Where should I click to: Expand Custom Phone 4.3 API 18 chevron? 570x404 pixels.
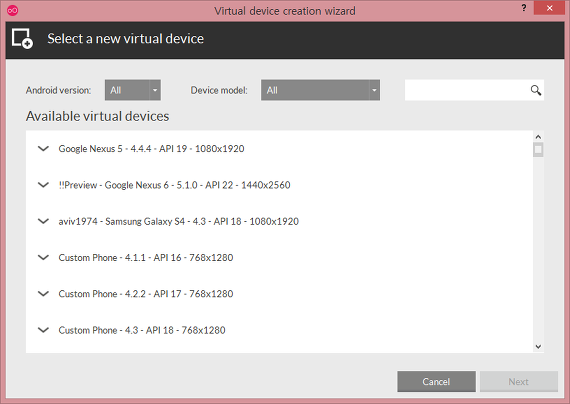pyautogui.click(x=43, y=330)
